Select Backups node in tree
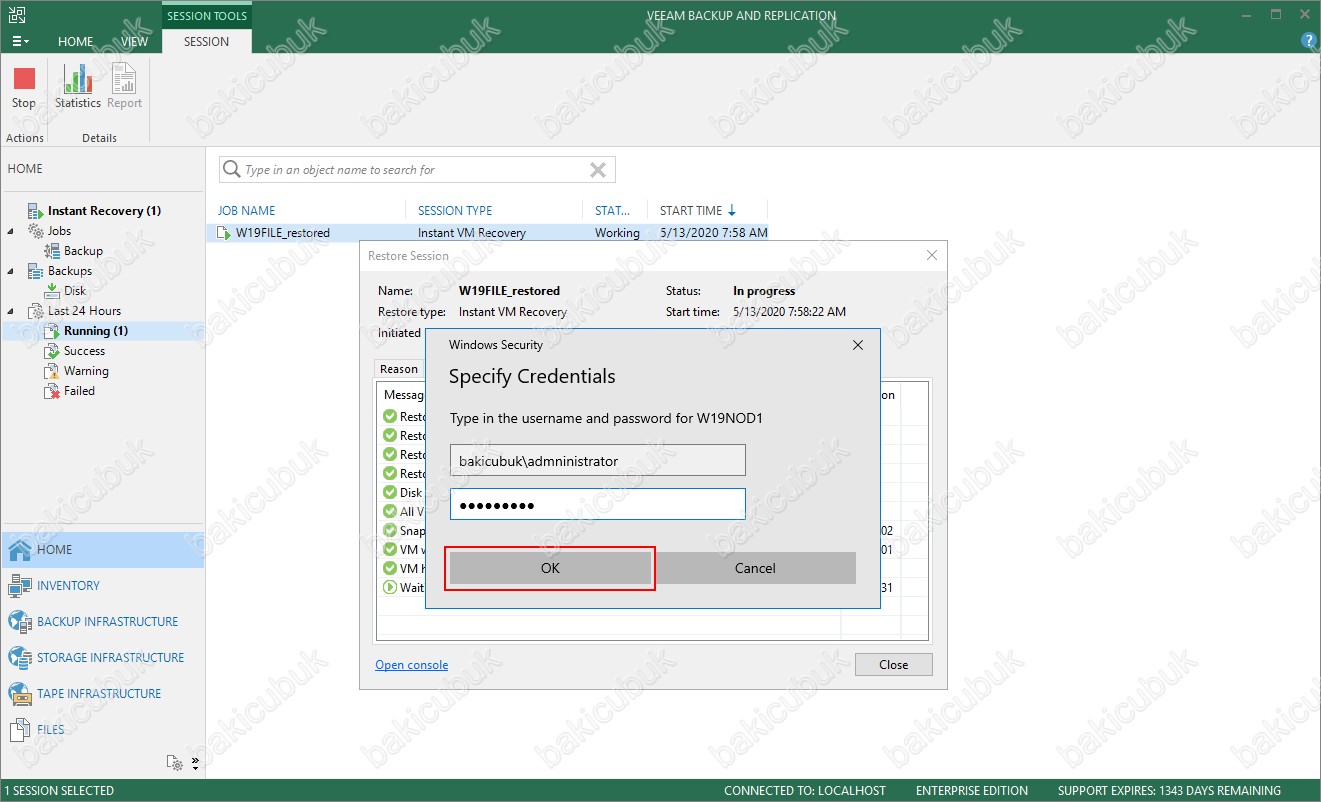The image size is (1321, 802). 69,271
